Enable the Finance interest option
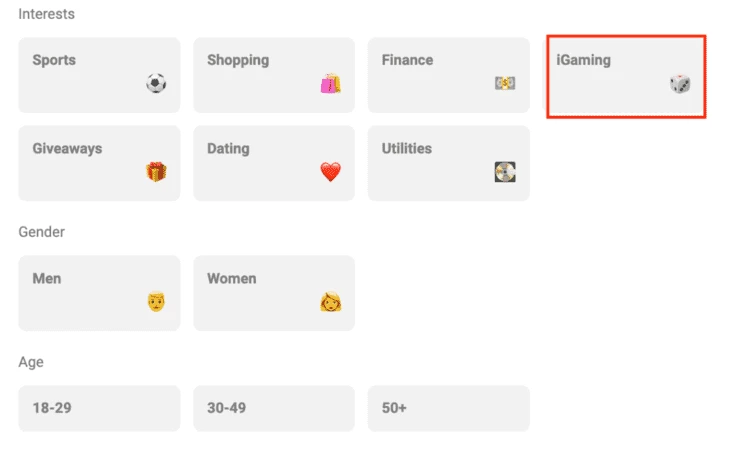The height and width of the screenshot is (457, 730). point(448,75)
